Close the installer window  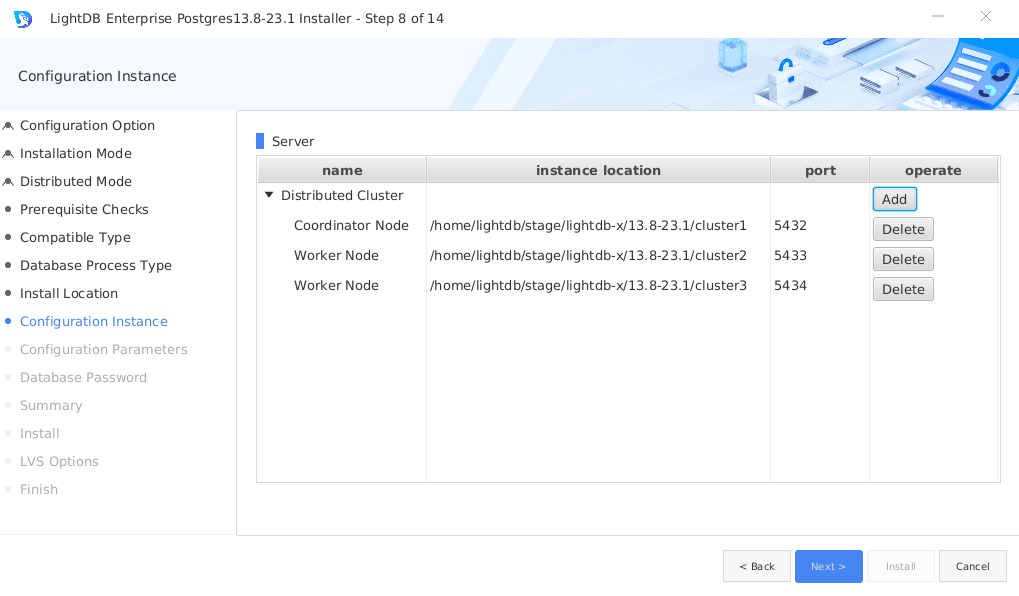pyautogui.click(x=986, y=16)
